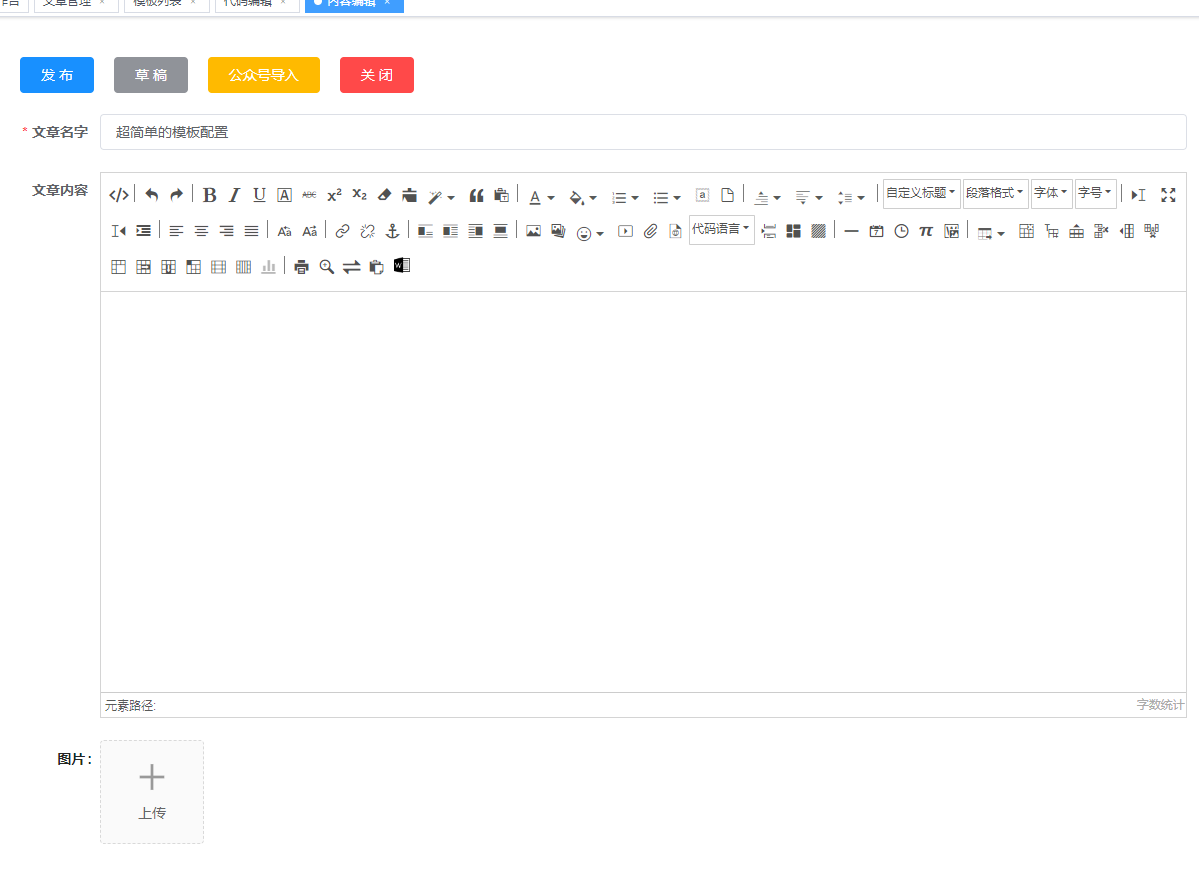Open the 自定义标题 dropdown

click(x=921, y=193)
